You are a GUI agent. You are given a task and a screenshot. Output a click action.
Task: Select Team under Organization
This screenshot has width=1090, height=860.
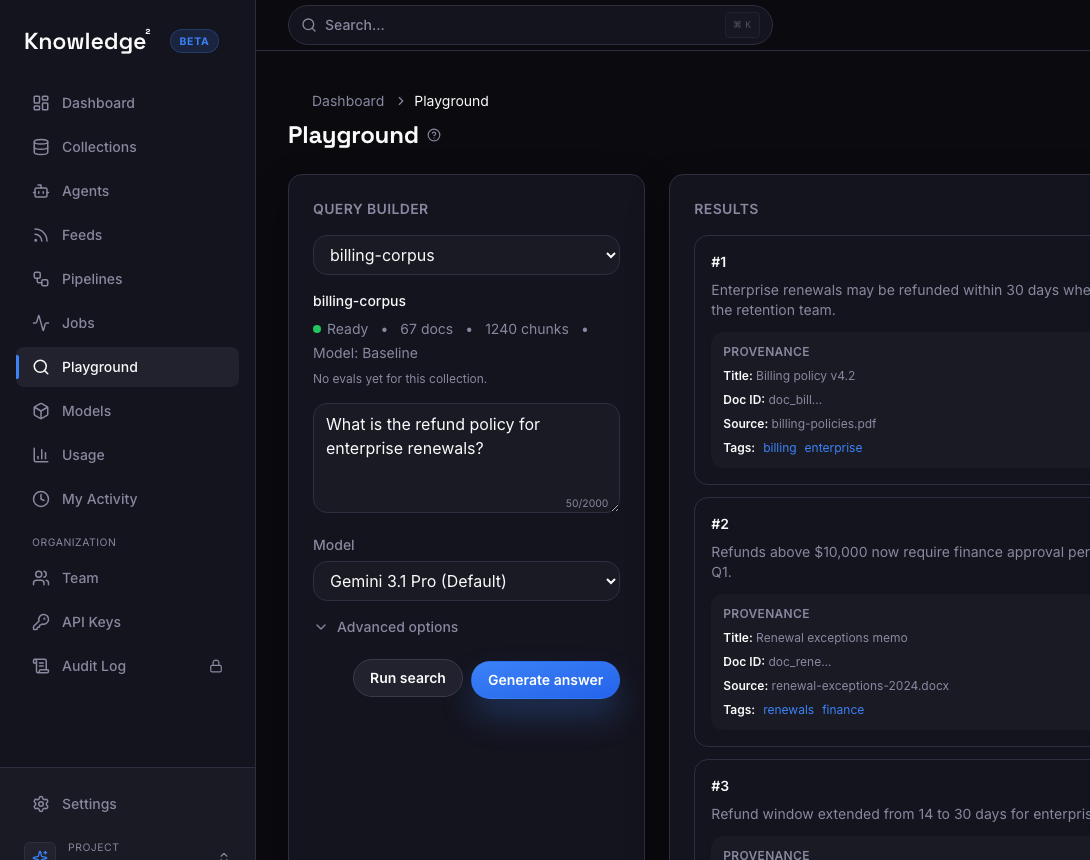79,578
